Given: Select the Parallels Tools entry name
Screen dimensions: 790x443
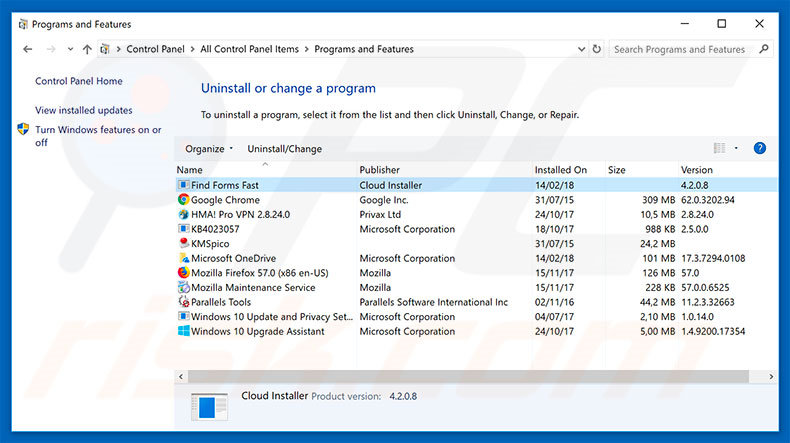Looking at the screenshot, I should point(221,302).
